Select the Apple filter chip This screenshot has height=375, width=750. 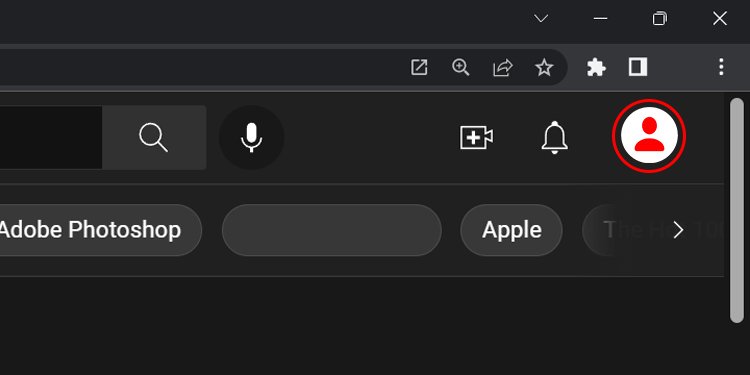(511, 230)
